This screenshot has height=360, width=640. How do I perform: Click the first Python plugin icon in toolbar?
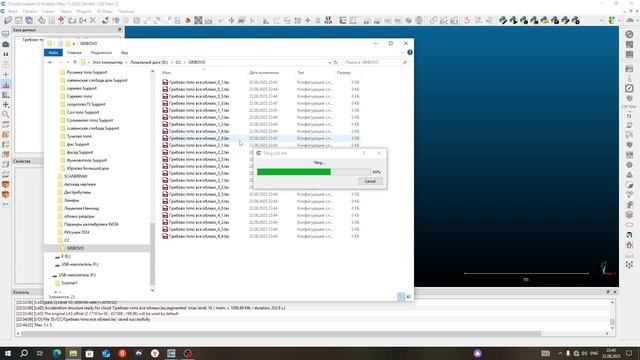(x=503, y=20)
